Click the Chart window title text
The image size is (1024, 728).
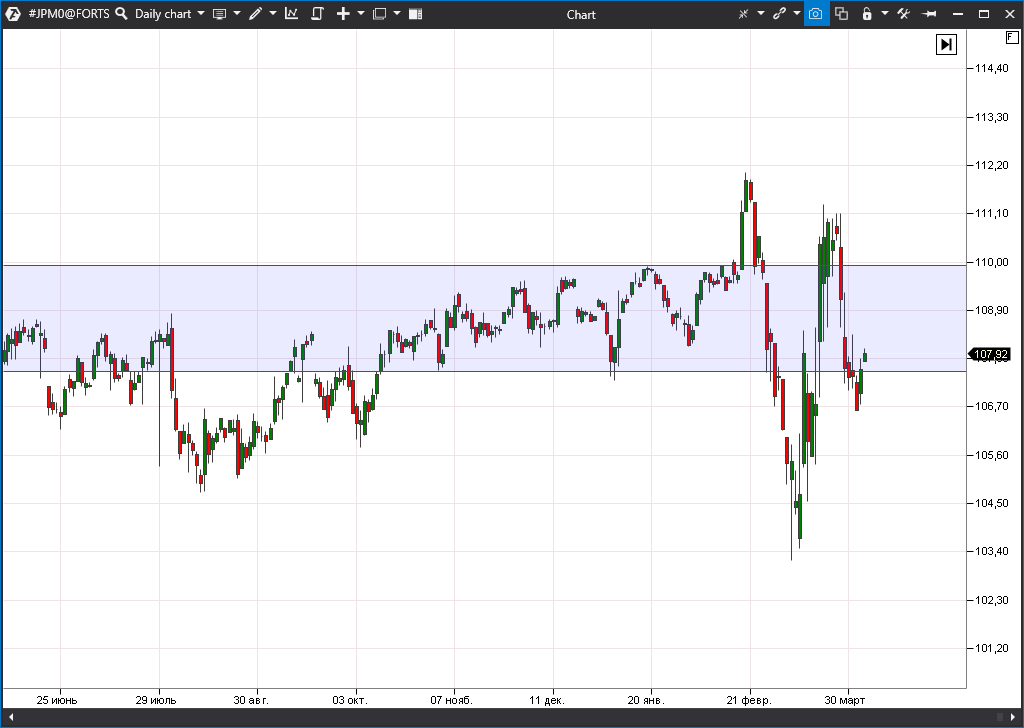pyautogui.click(x=581, y=14)
